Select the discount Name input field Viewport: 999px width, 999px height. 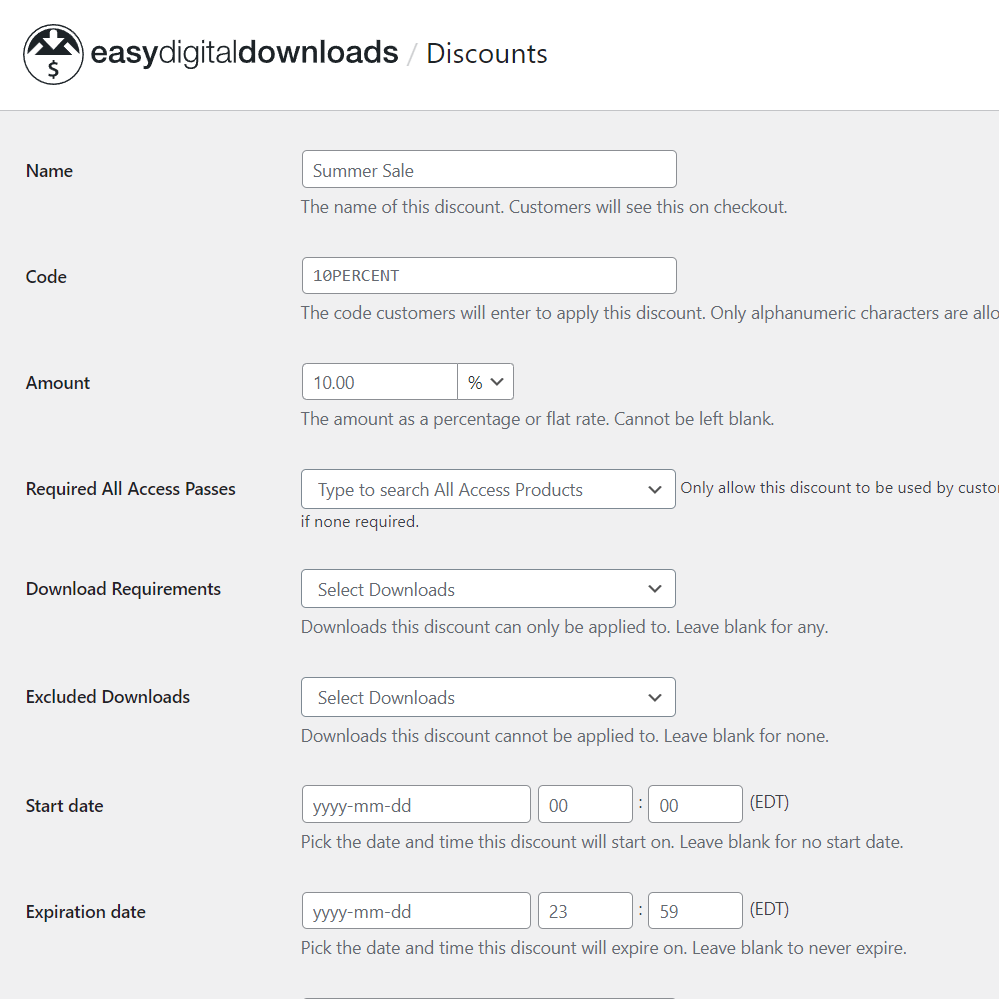(x=488, y=169)
